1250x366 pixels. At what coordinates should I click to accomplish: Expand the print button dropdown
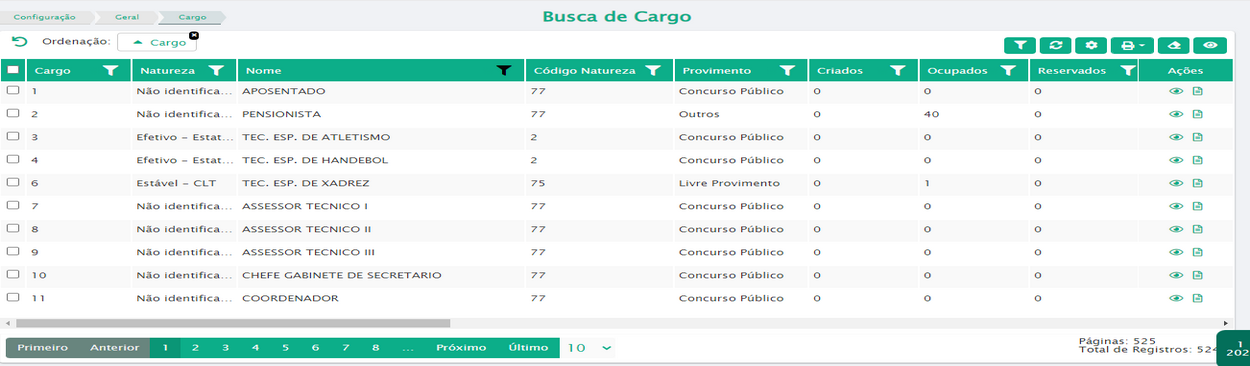[x=1132, y=45]
